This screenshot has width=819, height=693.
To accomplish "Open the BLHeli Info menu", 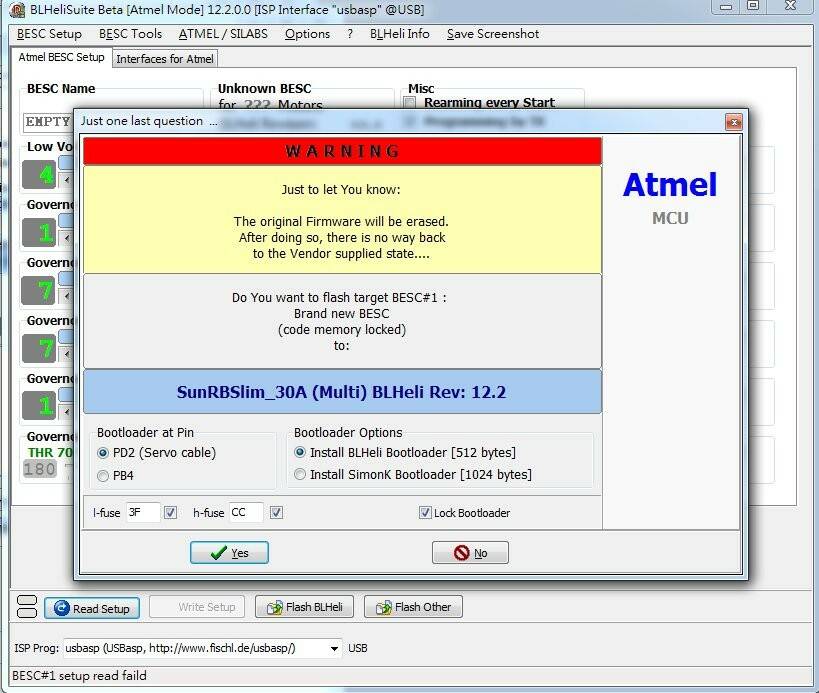I will click(400, 34).
